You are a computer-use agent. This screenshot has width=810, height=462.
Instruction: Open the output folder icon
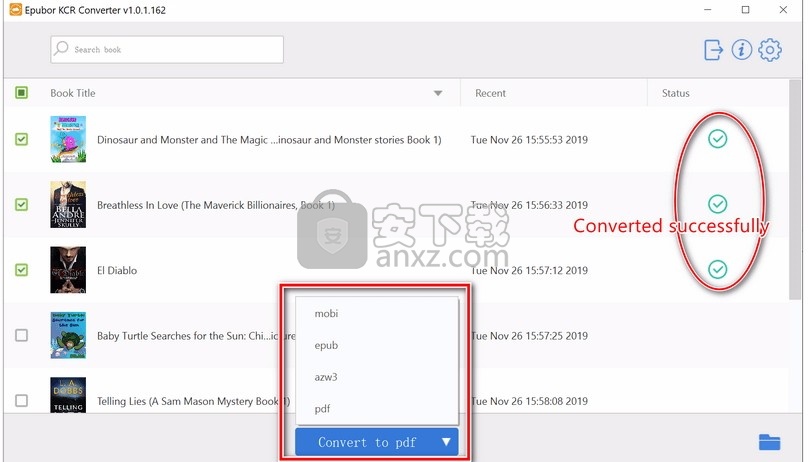pos(769,442)
